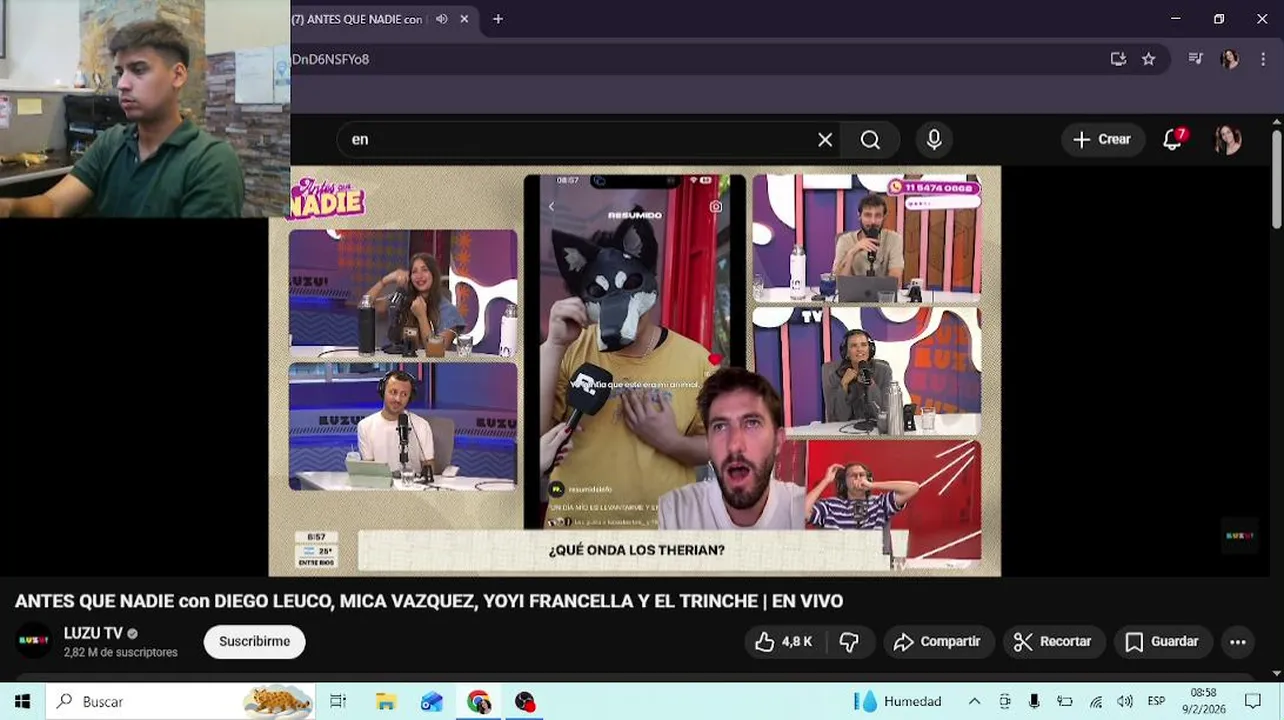Open network settings tray icon
This screenshot has height=720, width=1284.
pos(1096,701)
